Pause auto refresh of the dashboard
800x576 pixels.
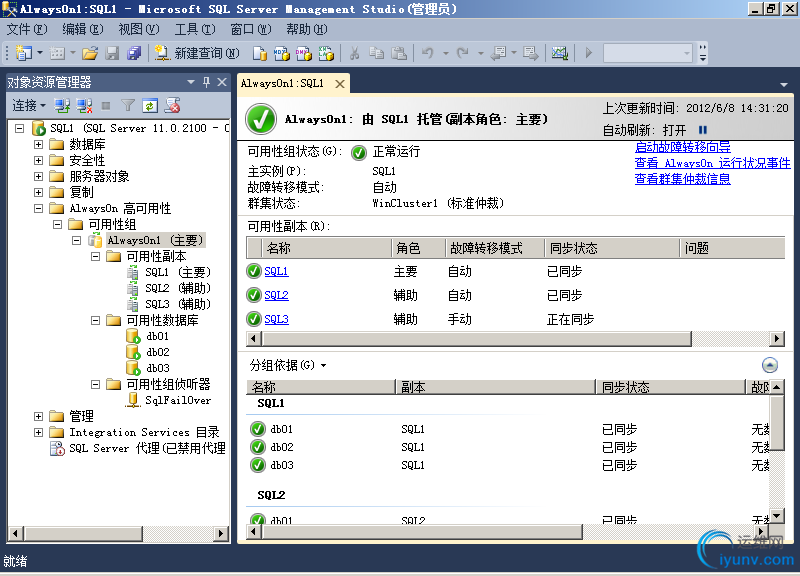[703, 130]
